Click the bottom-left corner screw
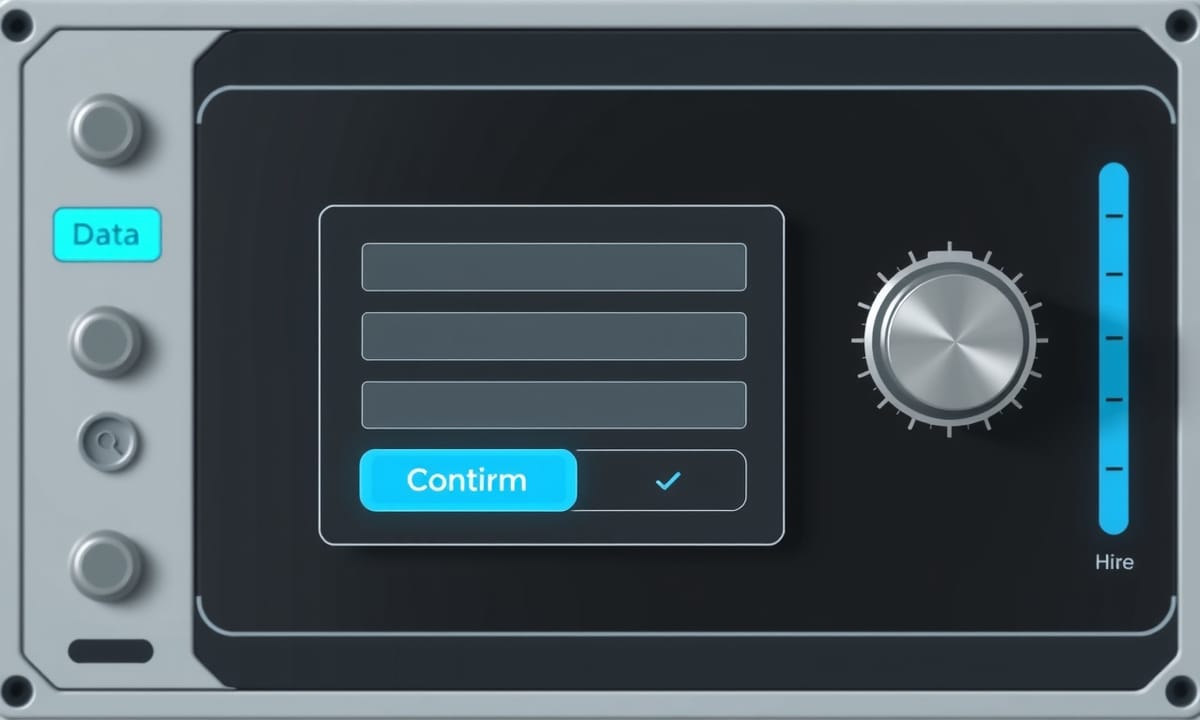The image size is (1200, 720). coord(17,690)
